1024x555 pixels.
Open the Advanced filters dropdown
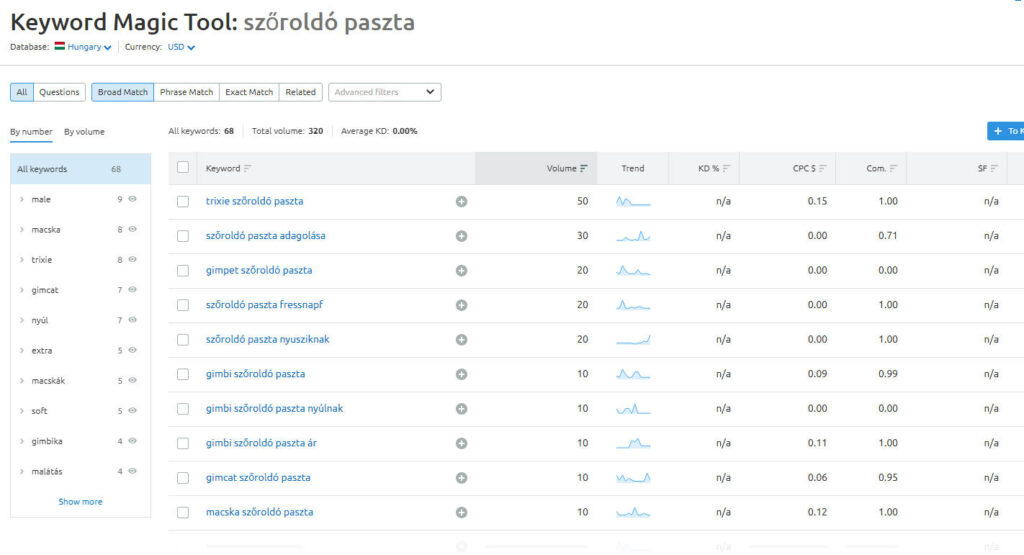click(384, 92)
